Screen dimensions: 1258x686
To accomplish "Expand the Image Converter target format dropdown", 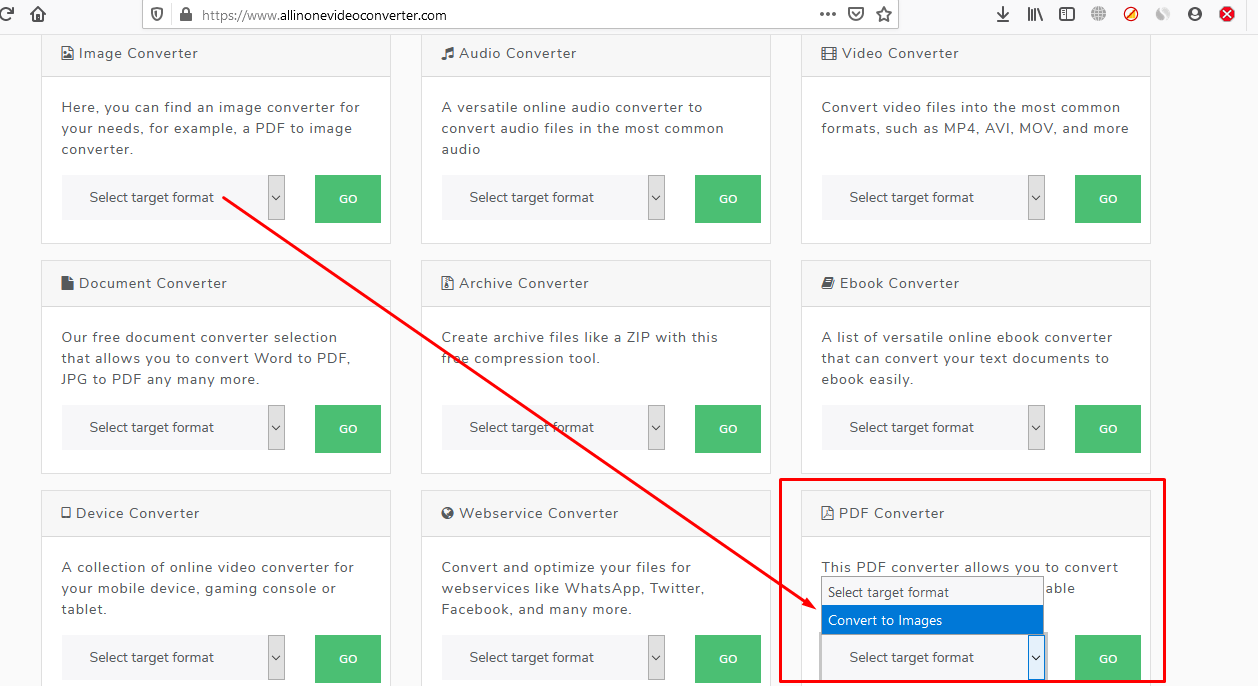I will (173, 198).
